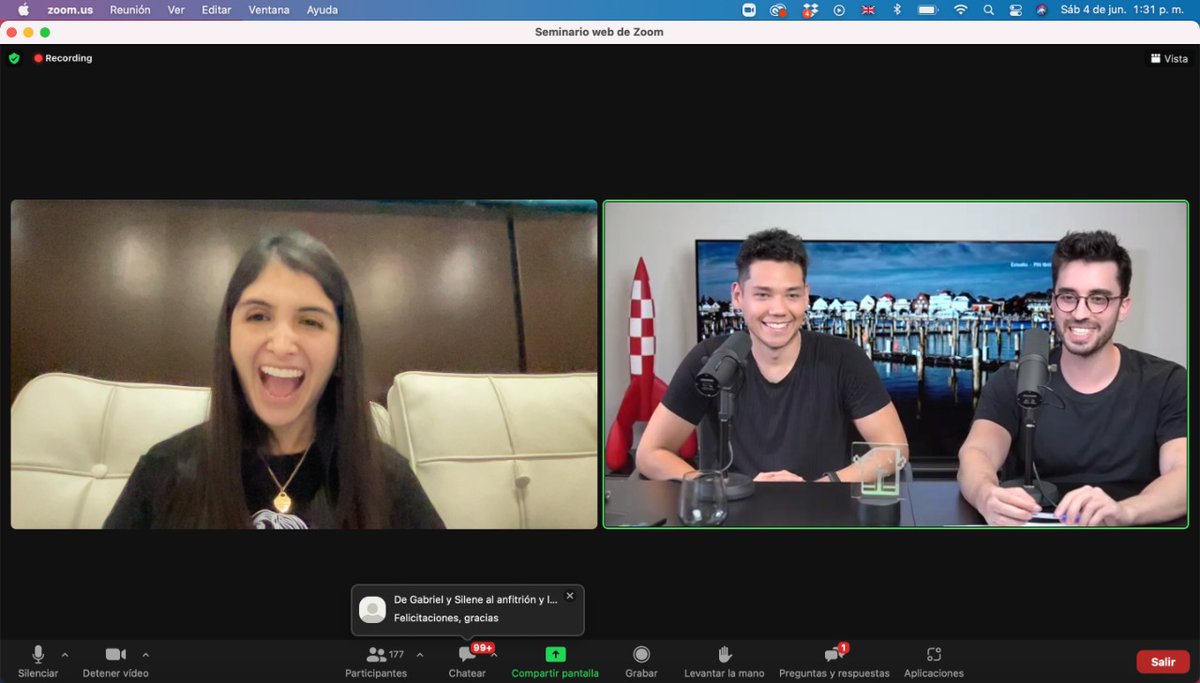Open the Aplicaciones panel
Viewport: 1200px width, 683px height.
click(934, 661)
